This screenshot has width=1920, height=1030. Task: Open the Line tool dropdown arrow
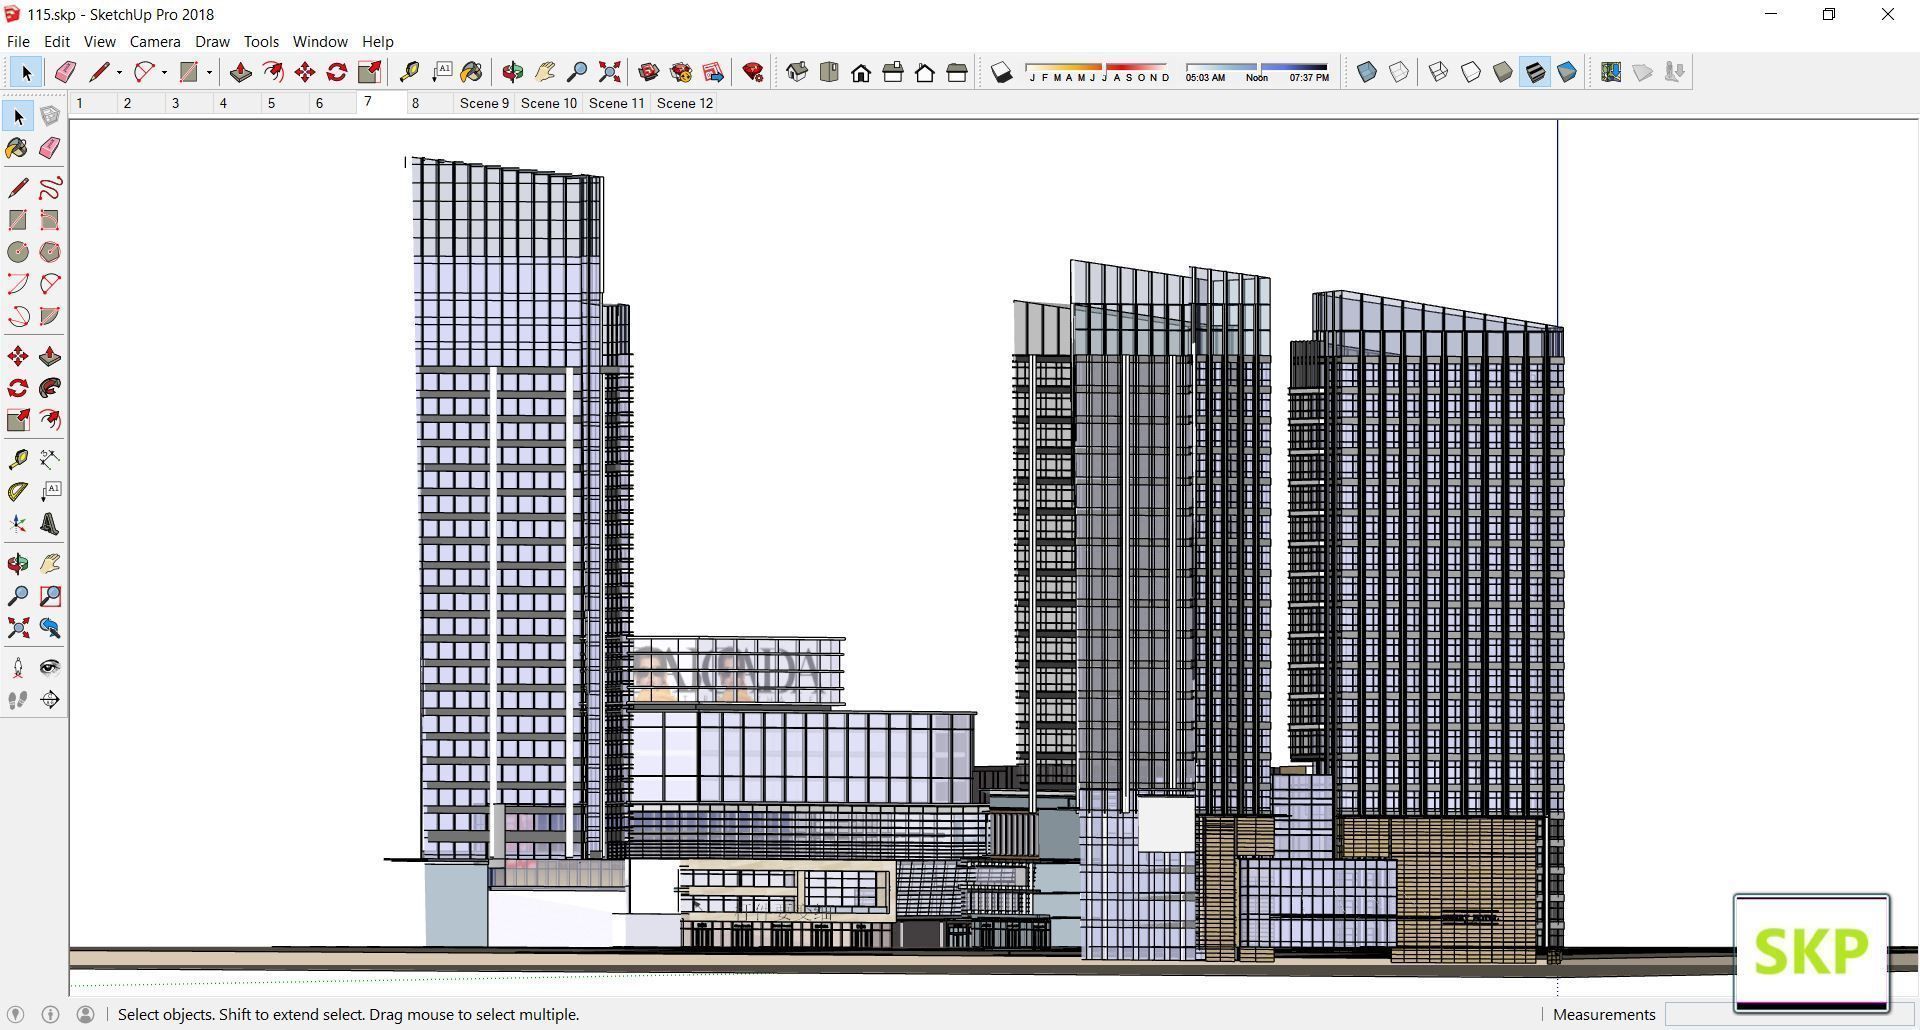click(119, 72)
